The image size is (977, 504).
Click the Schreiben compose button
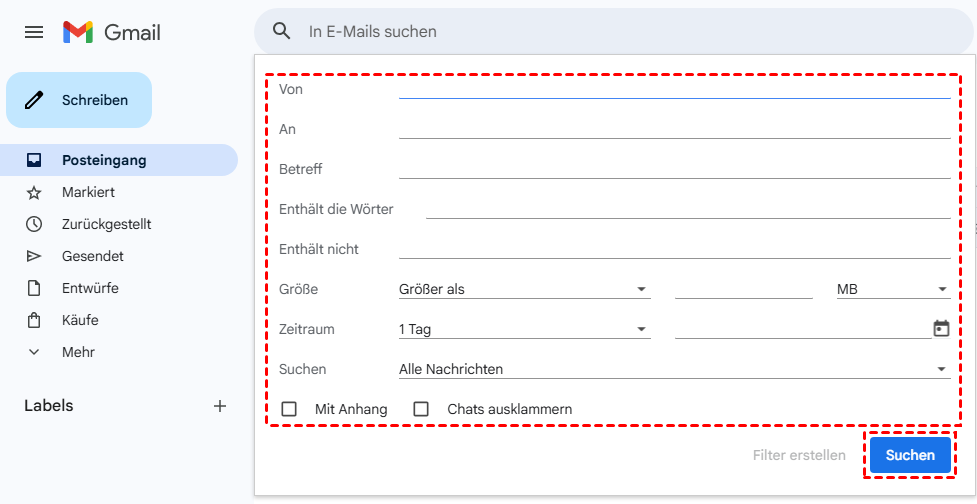79,100
